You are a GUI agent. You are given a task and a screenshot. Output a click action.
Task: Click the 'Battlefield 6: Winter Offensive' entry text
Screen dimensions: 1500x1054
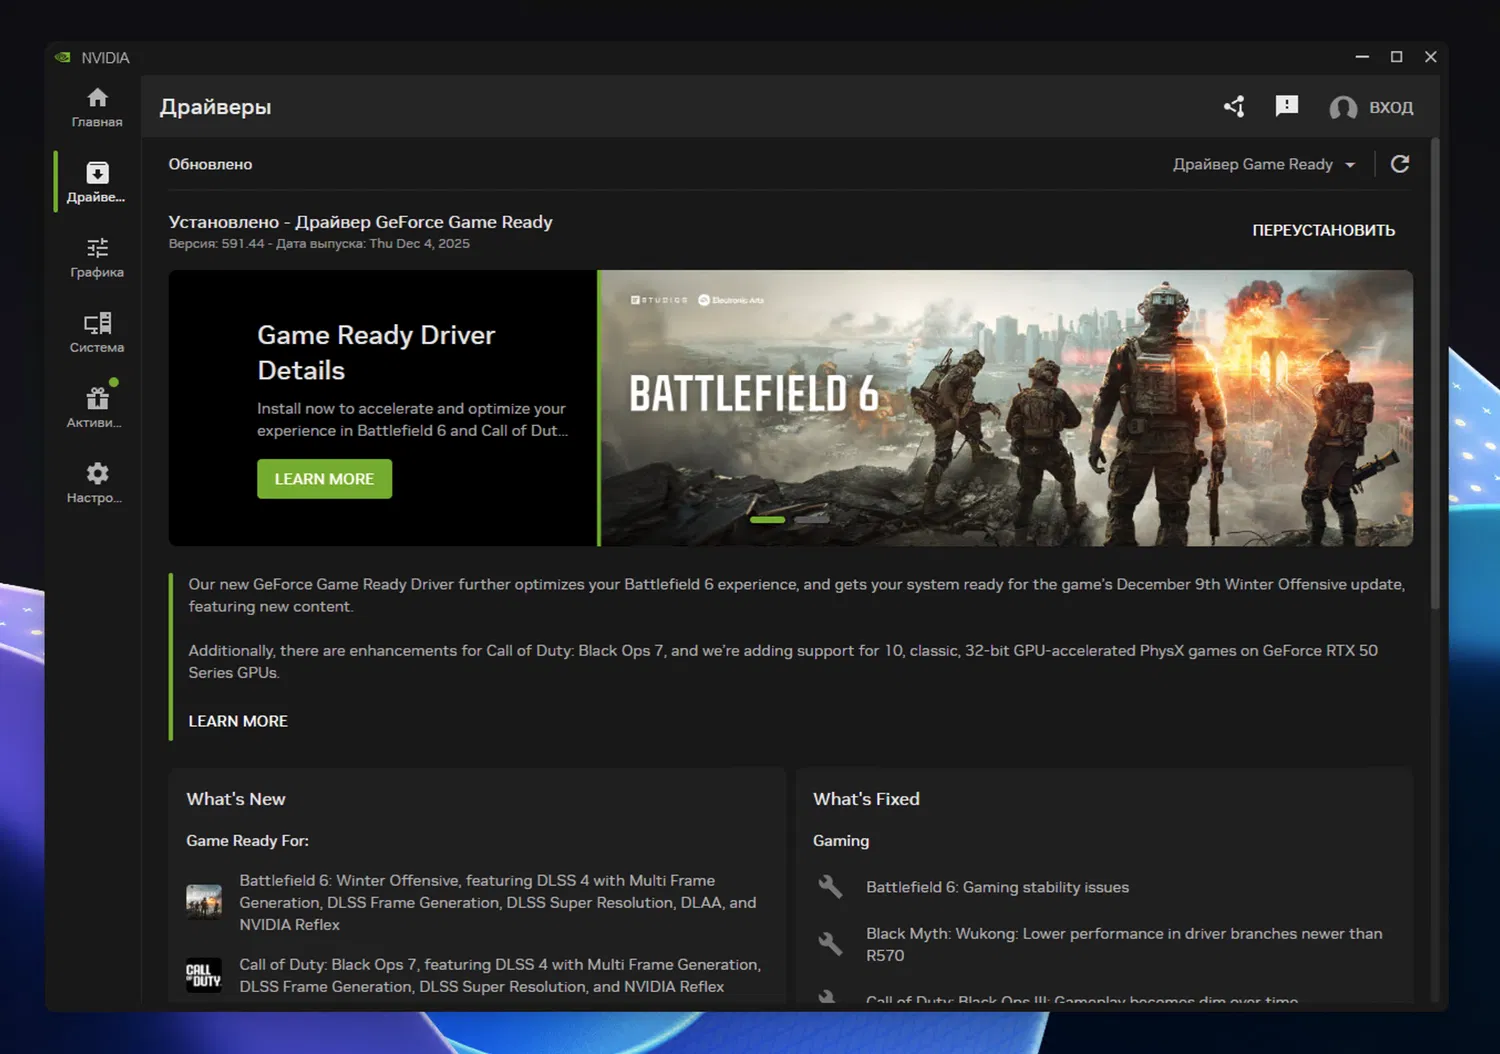coord(497,902)
